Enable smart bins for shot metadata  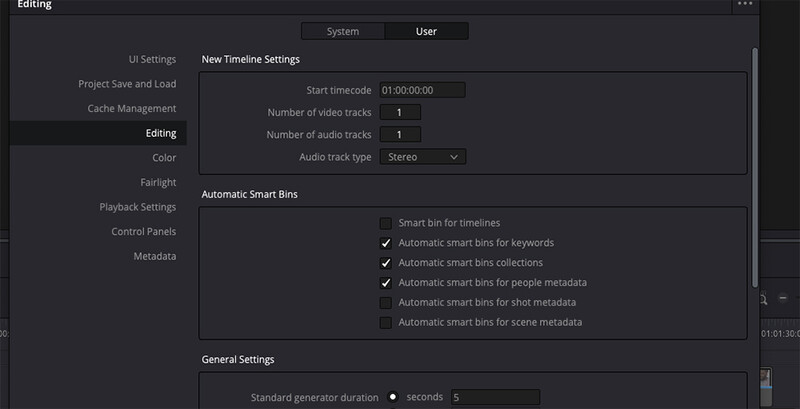pyautogui.click(x=386, y=303)
